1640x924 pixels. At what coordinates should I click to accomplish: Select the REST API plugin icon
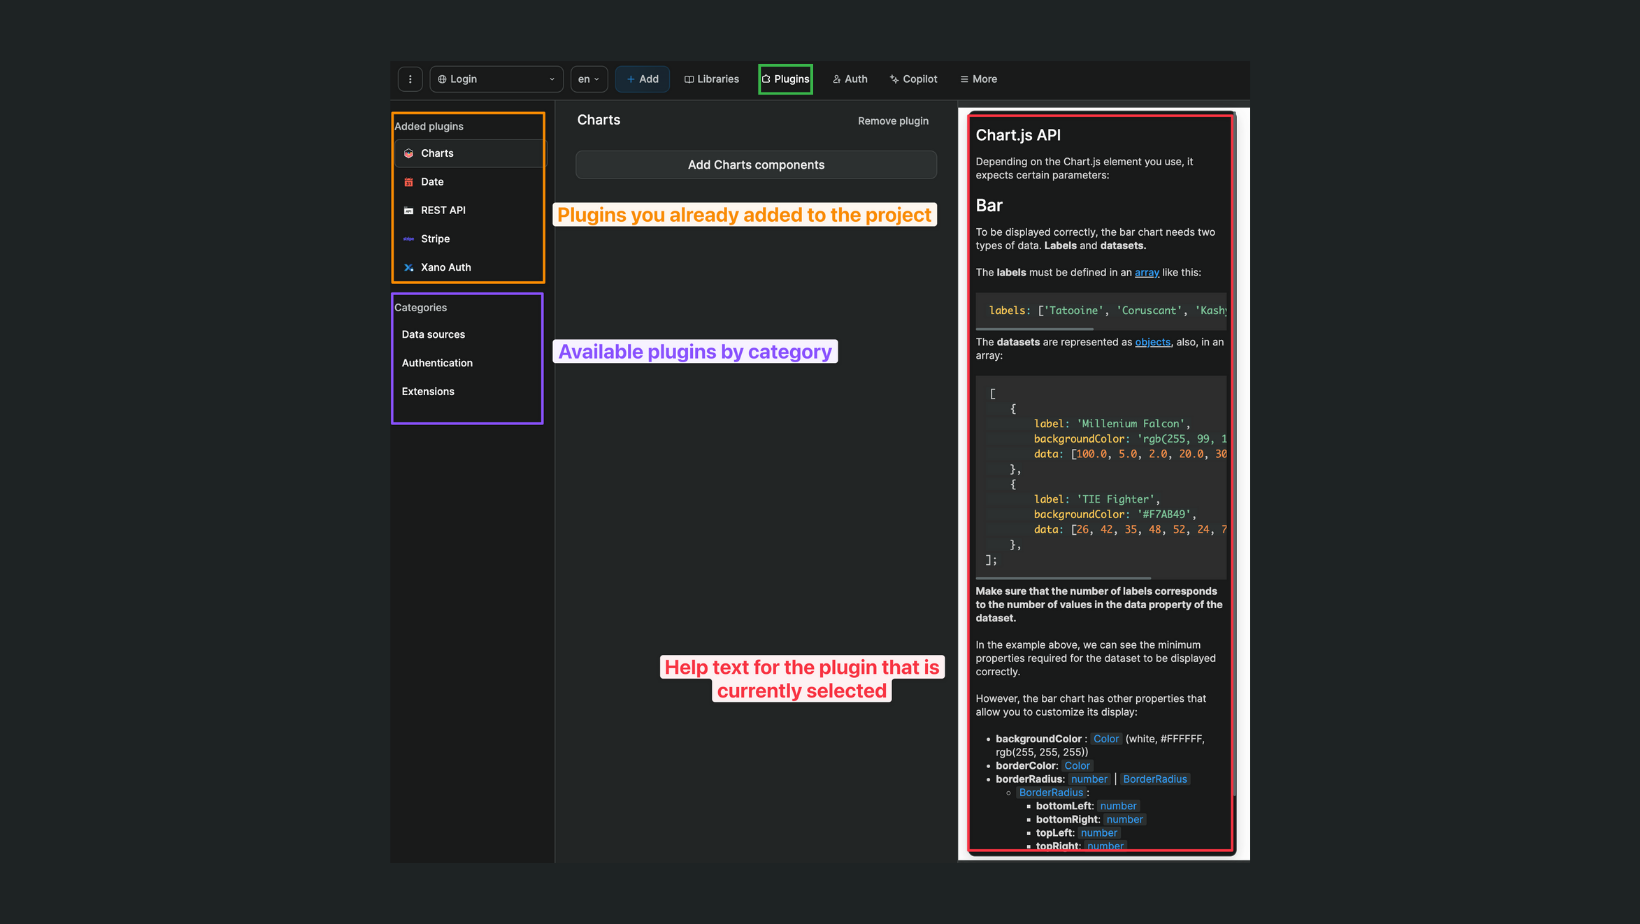409,210
